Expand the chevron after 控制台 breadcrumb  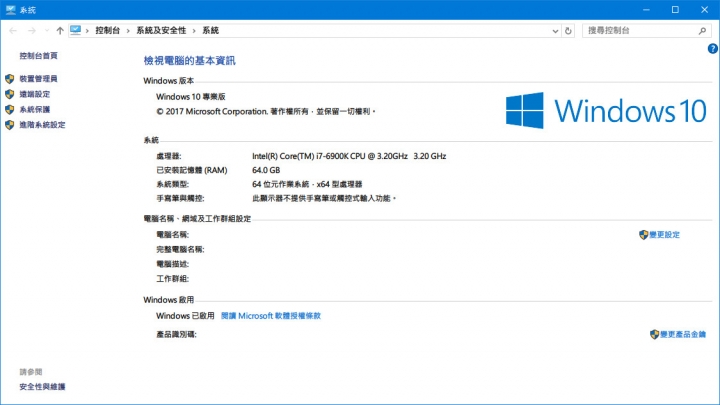point(128,31)
